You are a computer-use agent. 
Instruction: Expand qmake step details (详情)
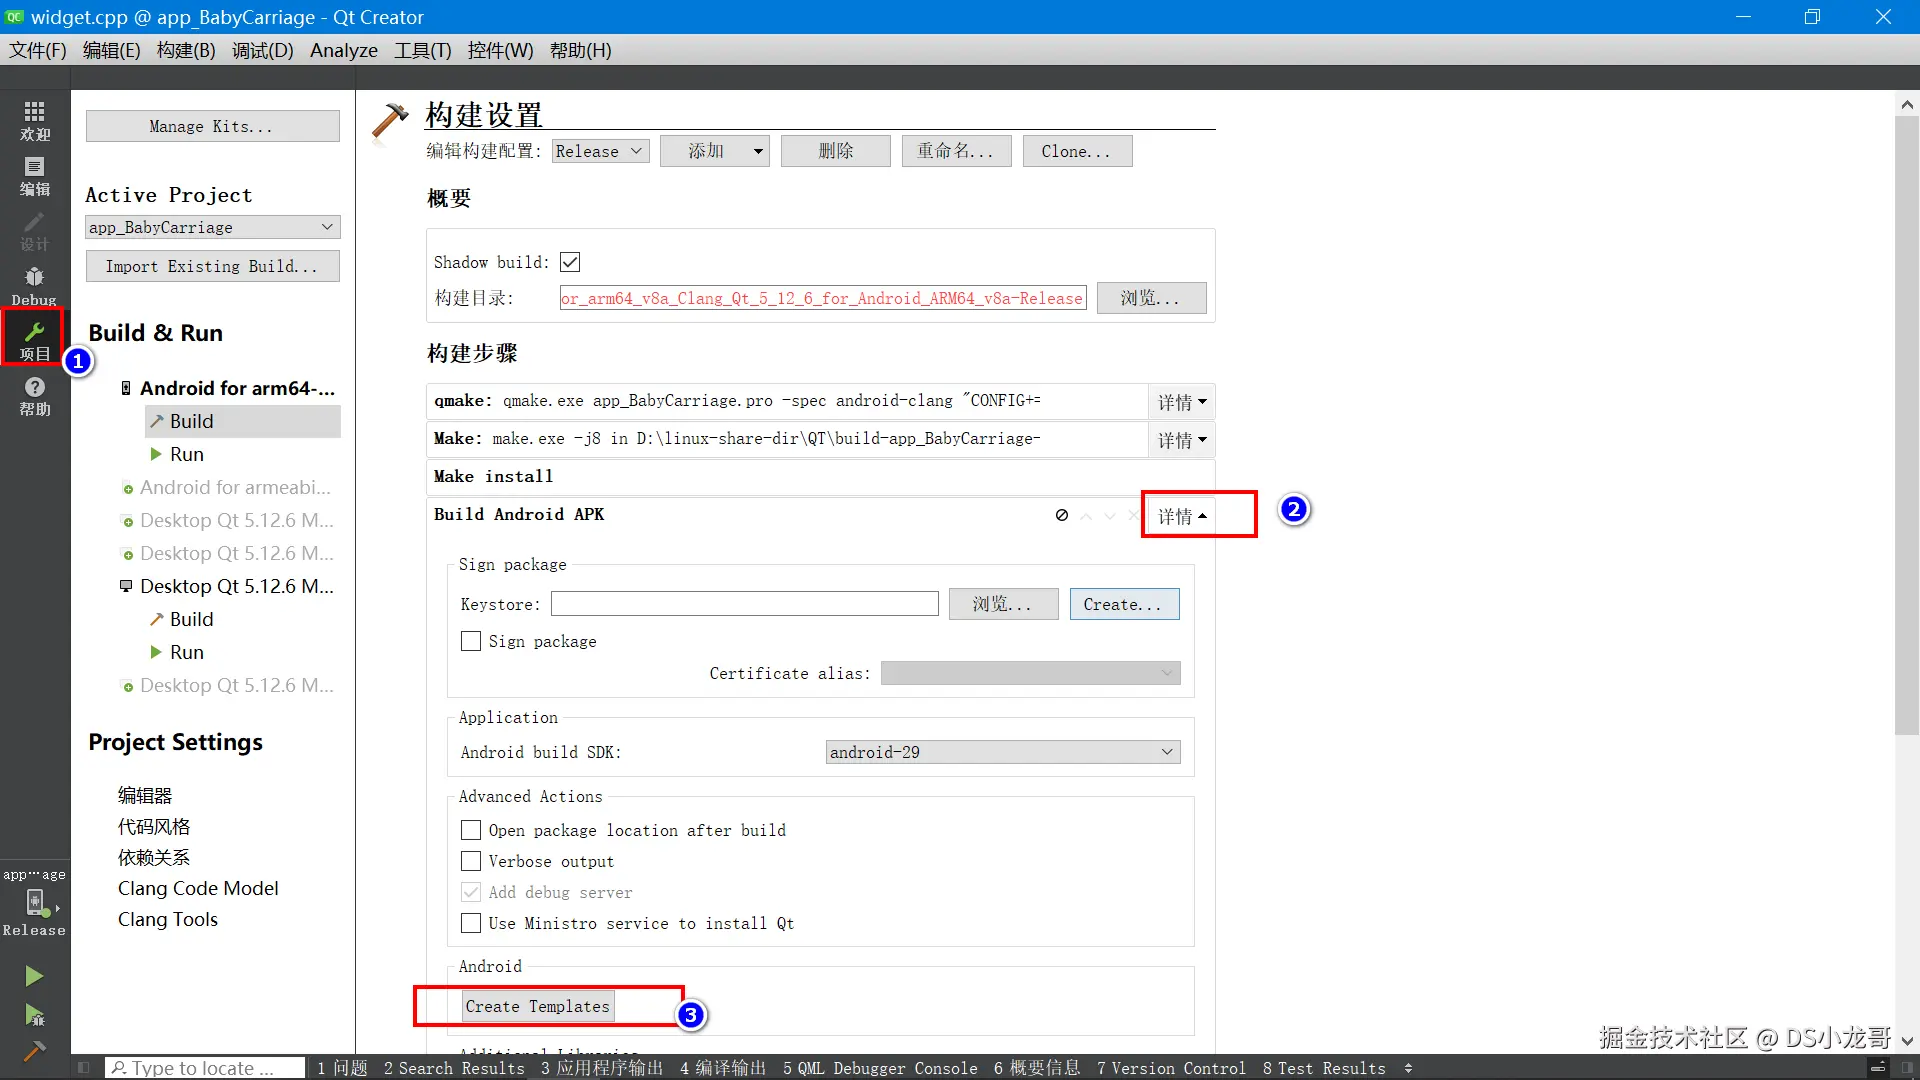point(1181,402)
